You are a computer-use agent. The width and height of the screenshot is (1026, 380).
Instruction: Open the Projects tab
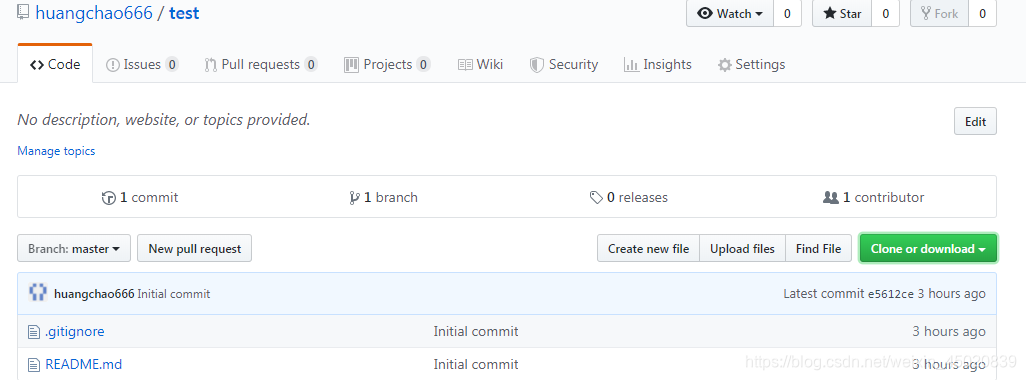coord(387,64)
